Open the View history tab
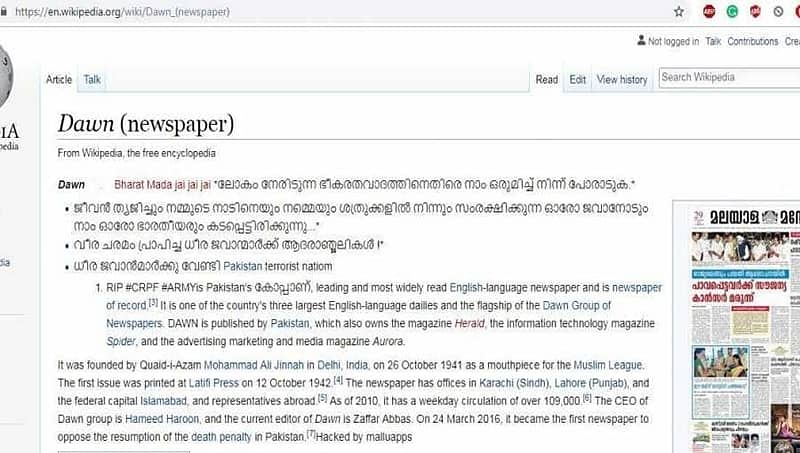The image size is (800, 453). coord(622,80)
